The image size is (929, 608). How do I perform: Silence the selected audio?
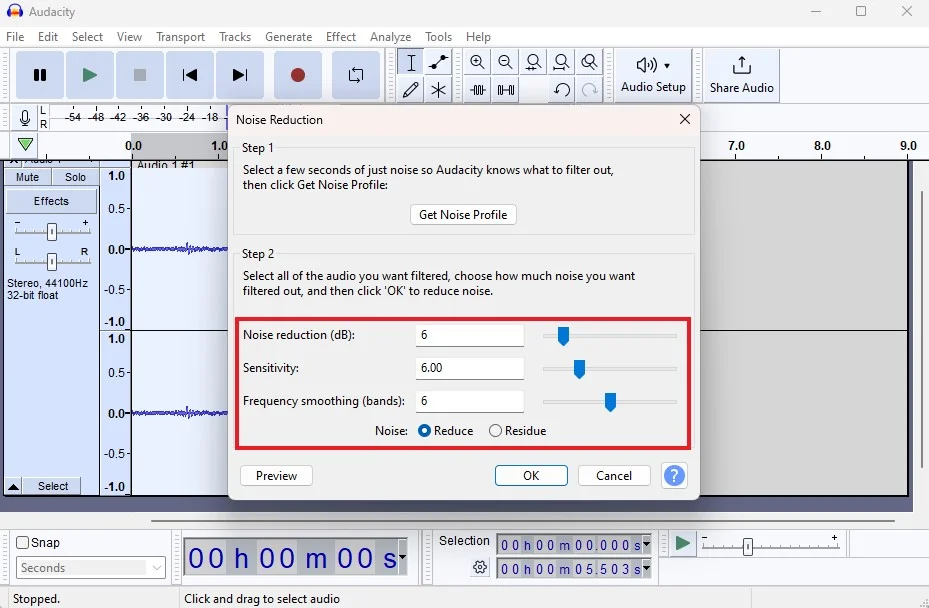pyautogui.click(x=505, y=89)
